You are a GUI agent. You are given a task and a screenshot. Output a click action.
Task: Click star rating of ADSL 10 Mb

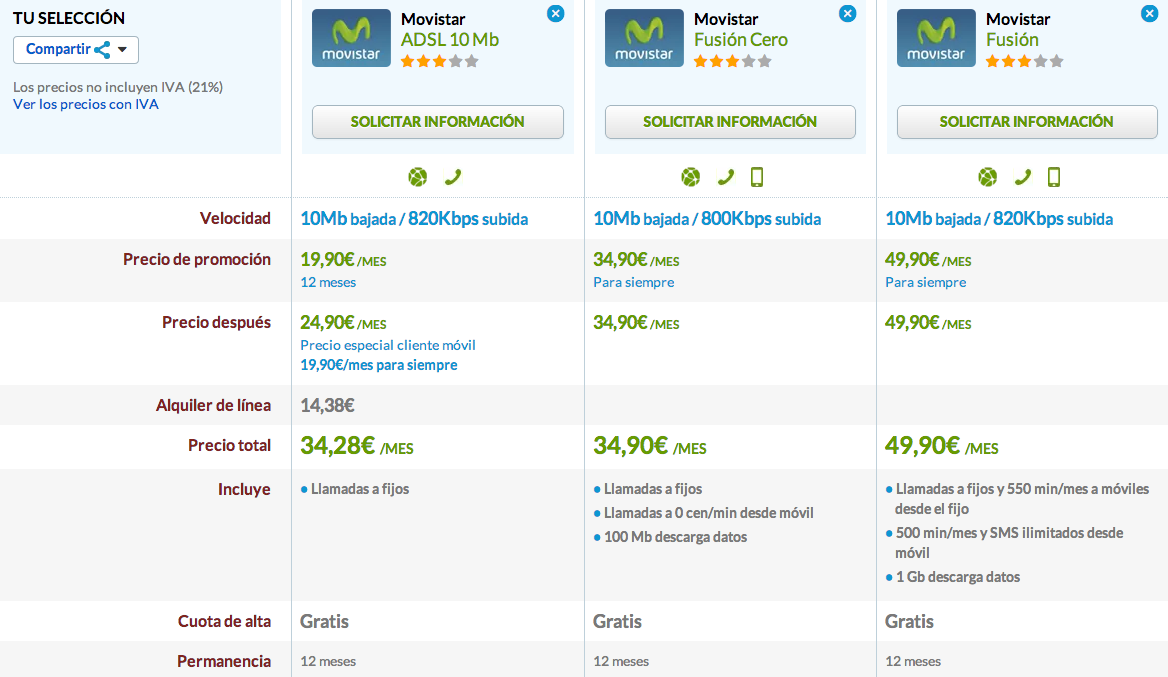click(x=439, y=62)
